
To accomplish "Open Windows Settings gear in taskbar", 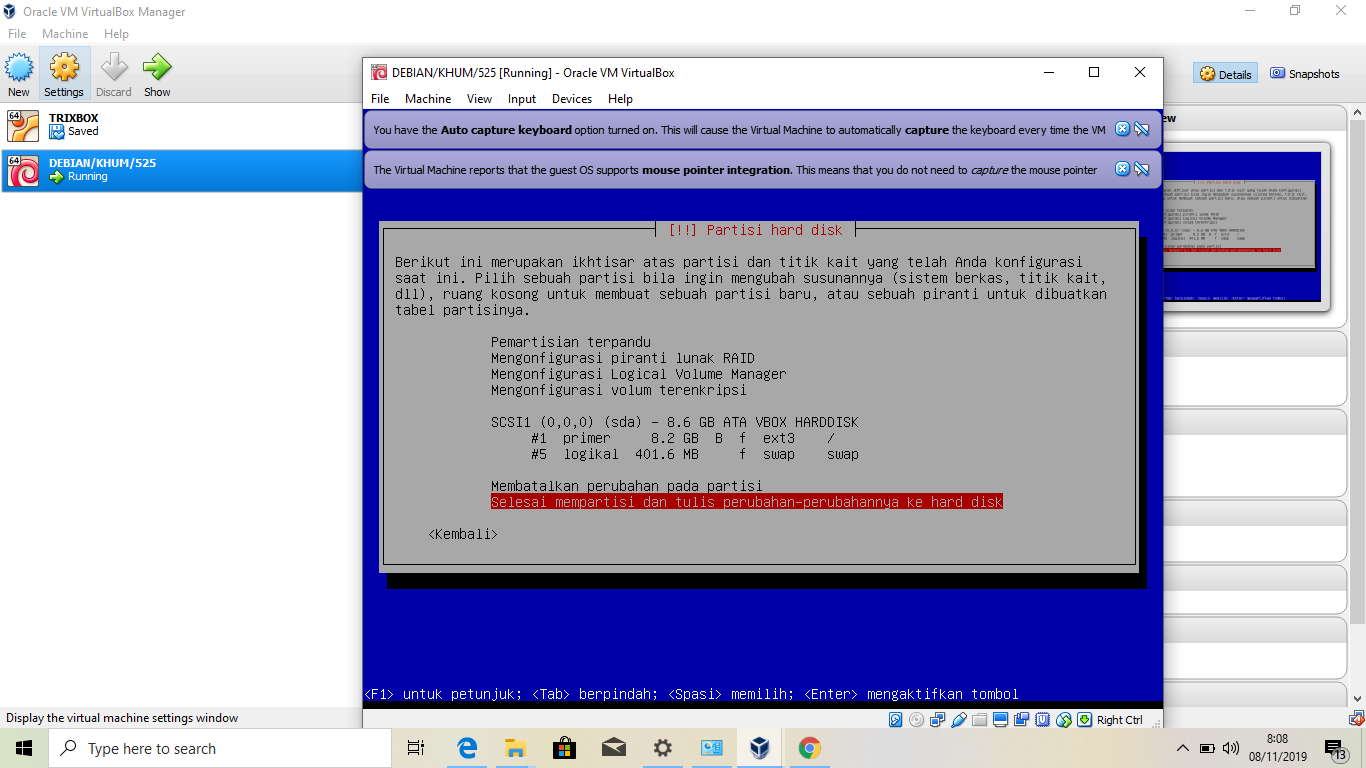I will 663,748.
